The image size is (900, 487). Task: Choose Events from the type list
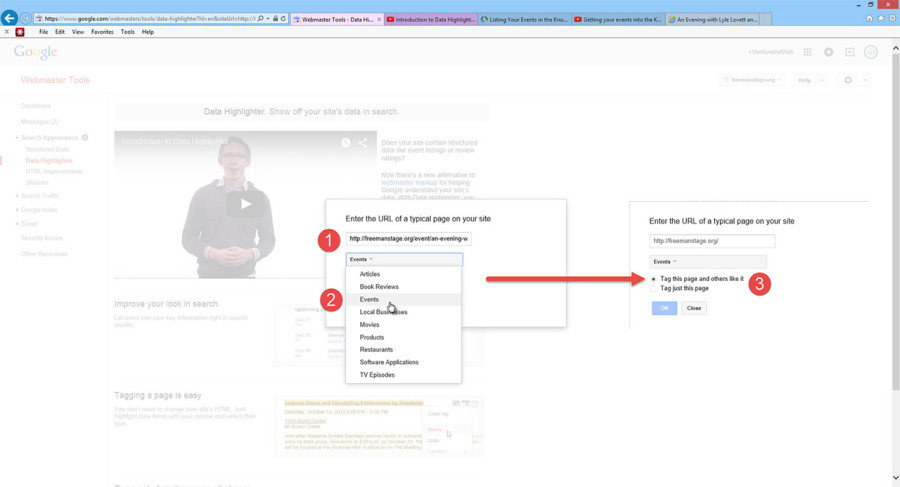coord(403,300)
